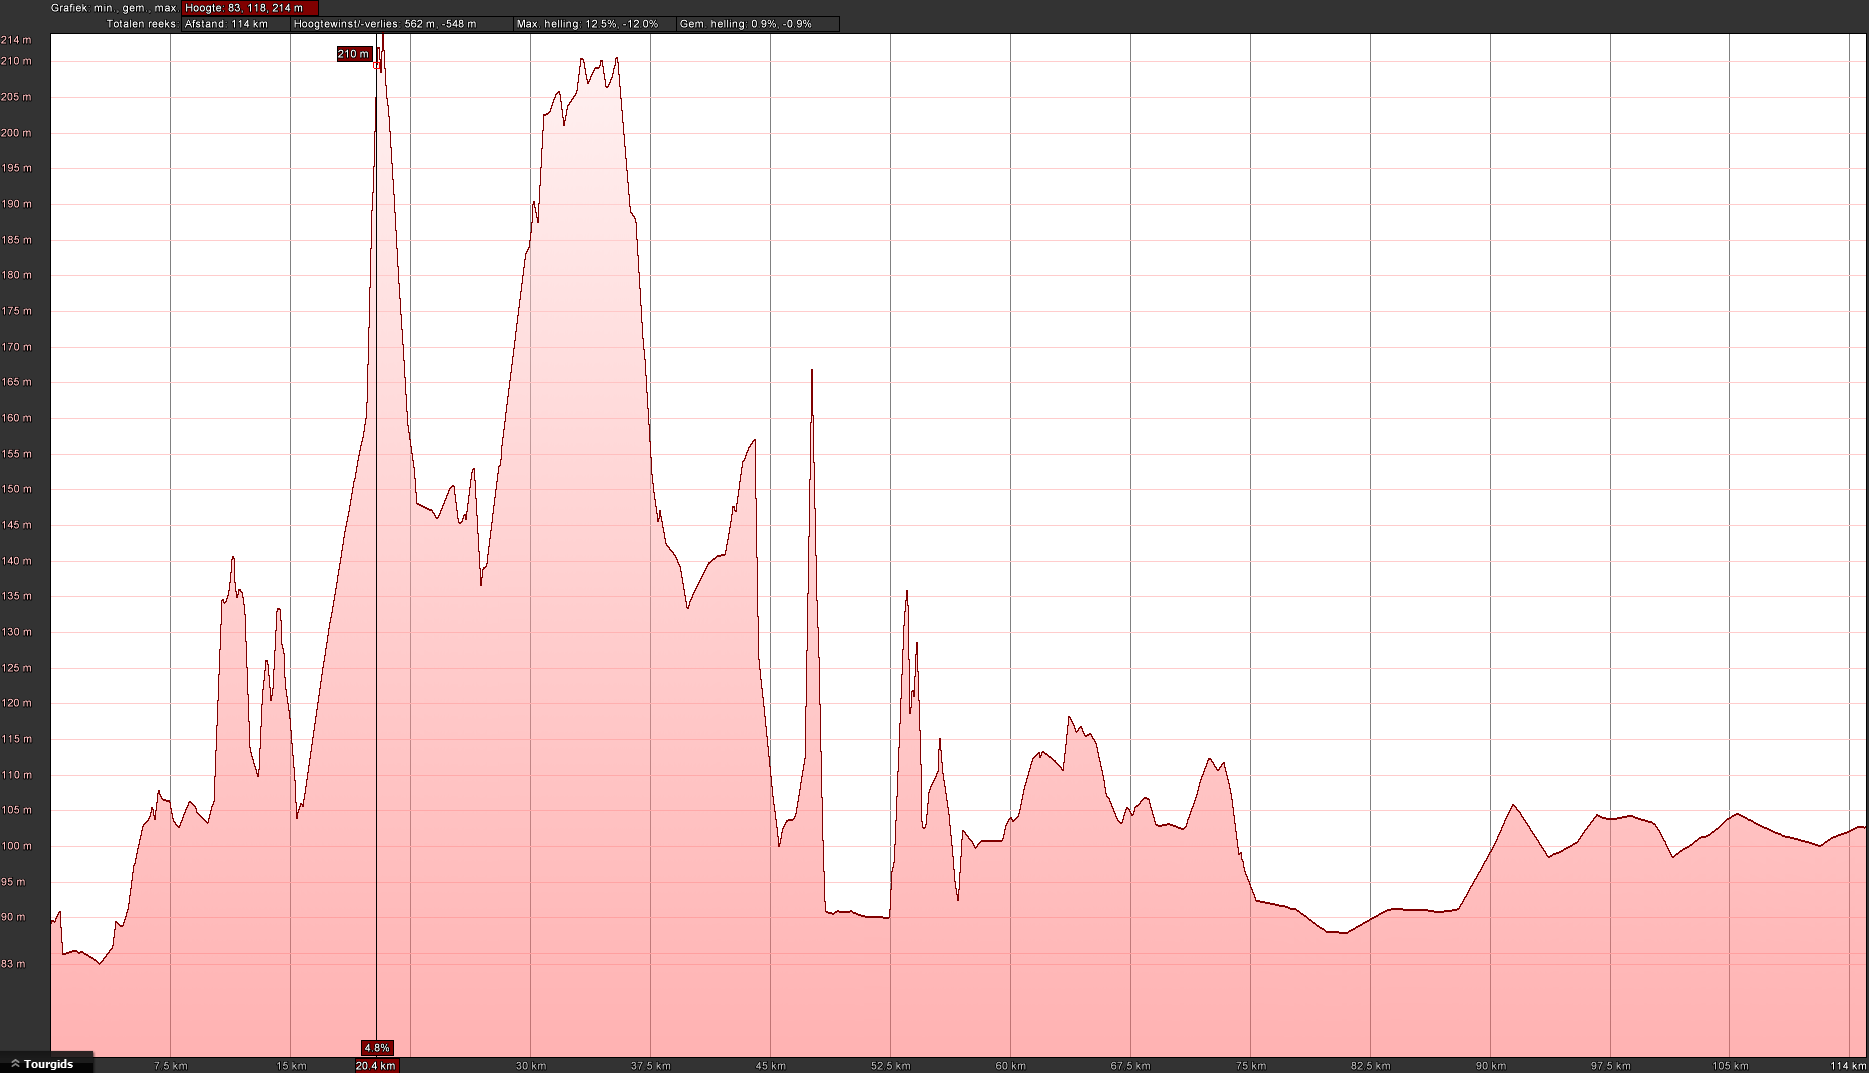Image resolution: width=1869 pixels, height=1073 pixels.
Task: Click the 4.8% slope indicator label
Action: click(x=377, y=1048)
